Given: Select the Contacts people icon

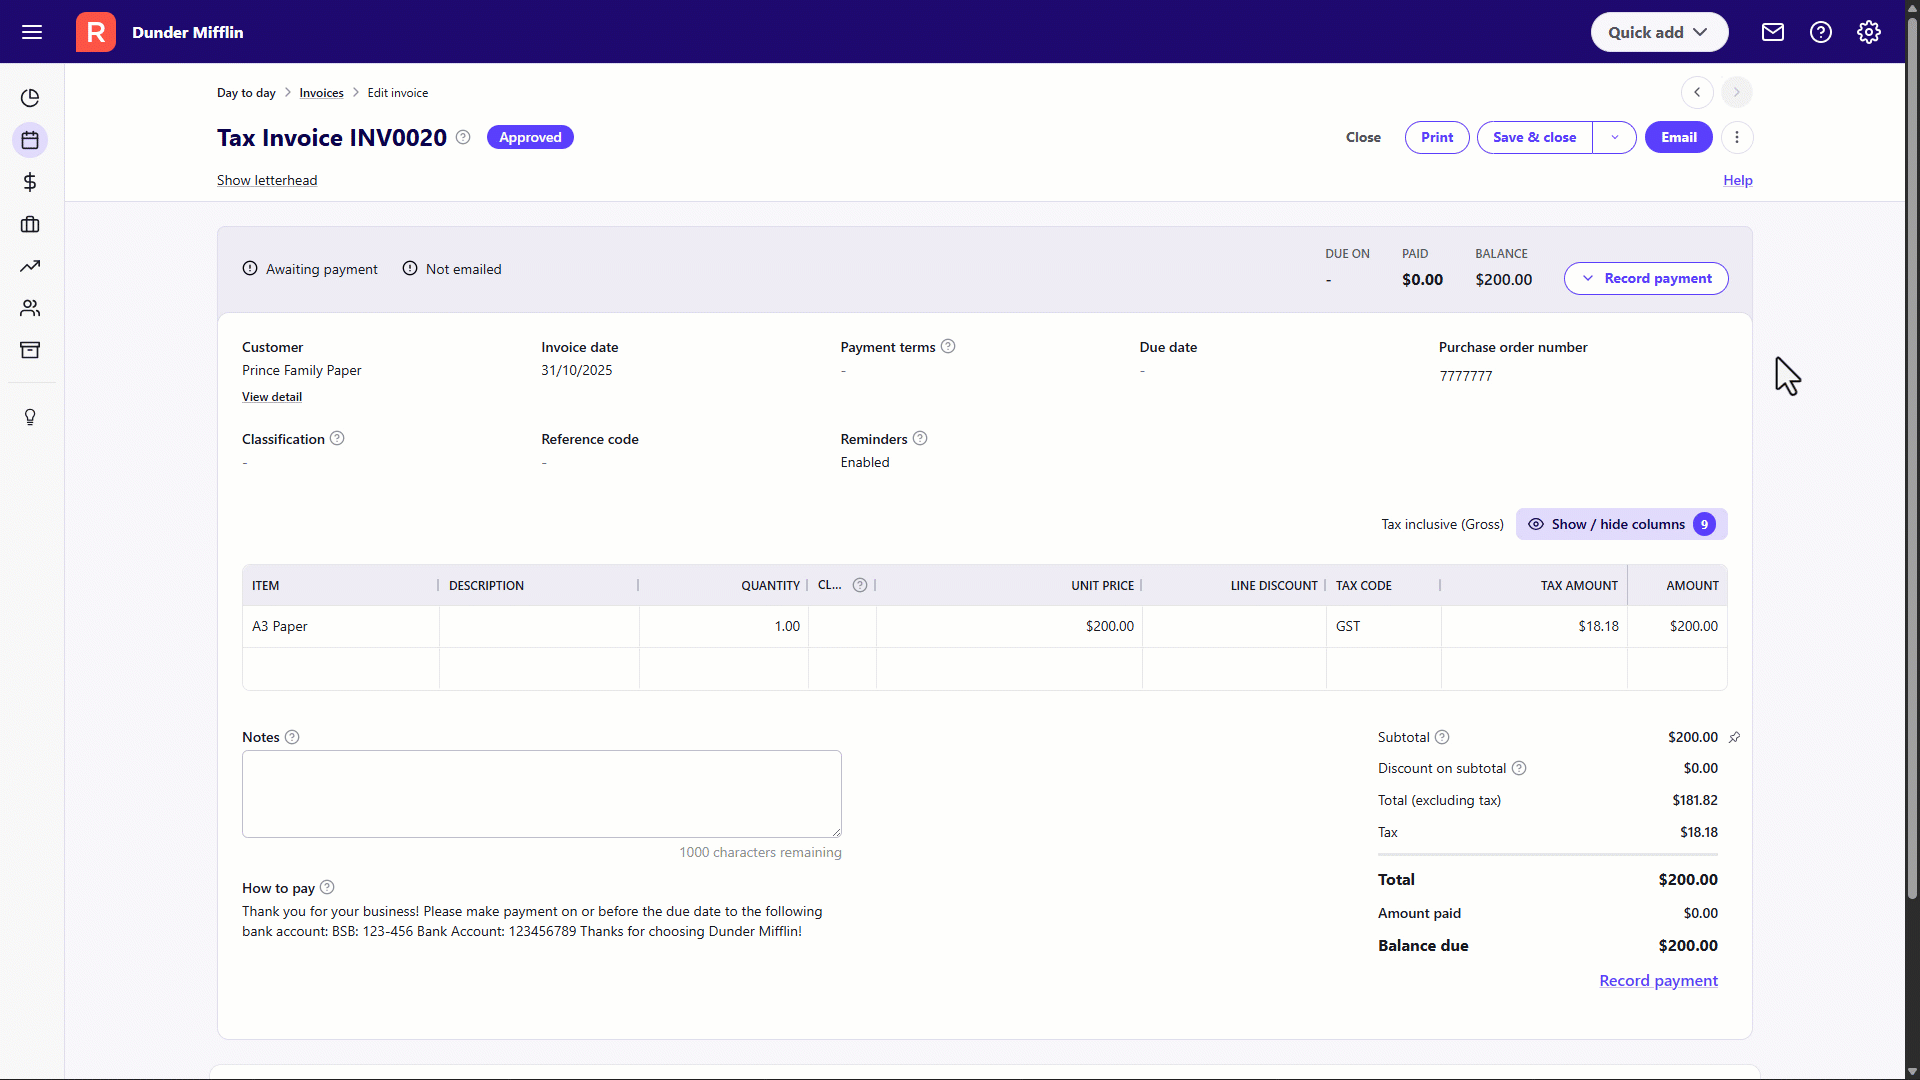Looking at the screenshot, I should [30, 308].
